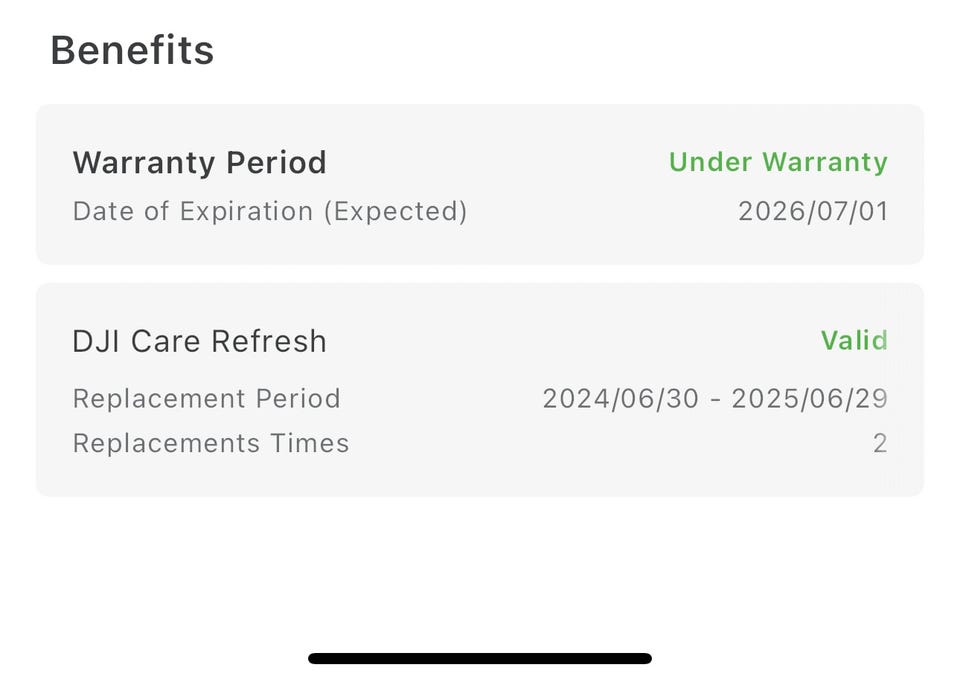This screenshot has width=960, height=682.
Task: Open the DJI Care Refresh title
Action: click(x=199, y=341)
